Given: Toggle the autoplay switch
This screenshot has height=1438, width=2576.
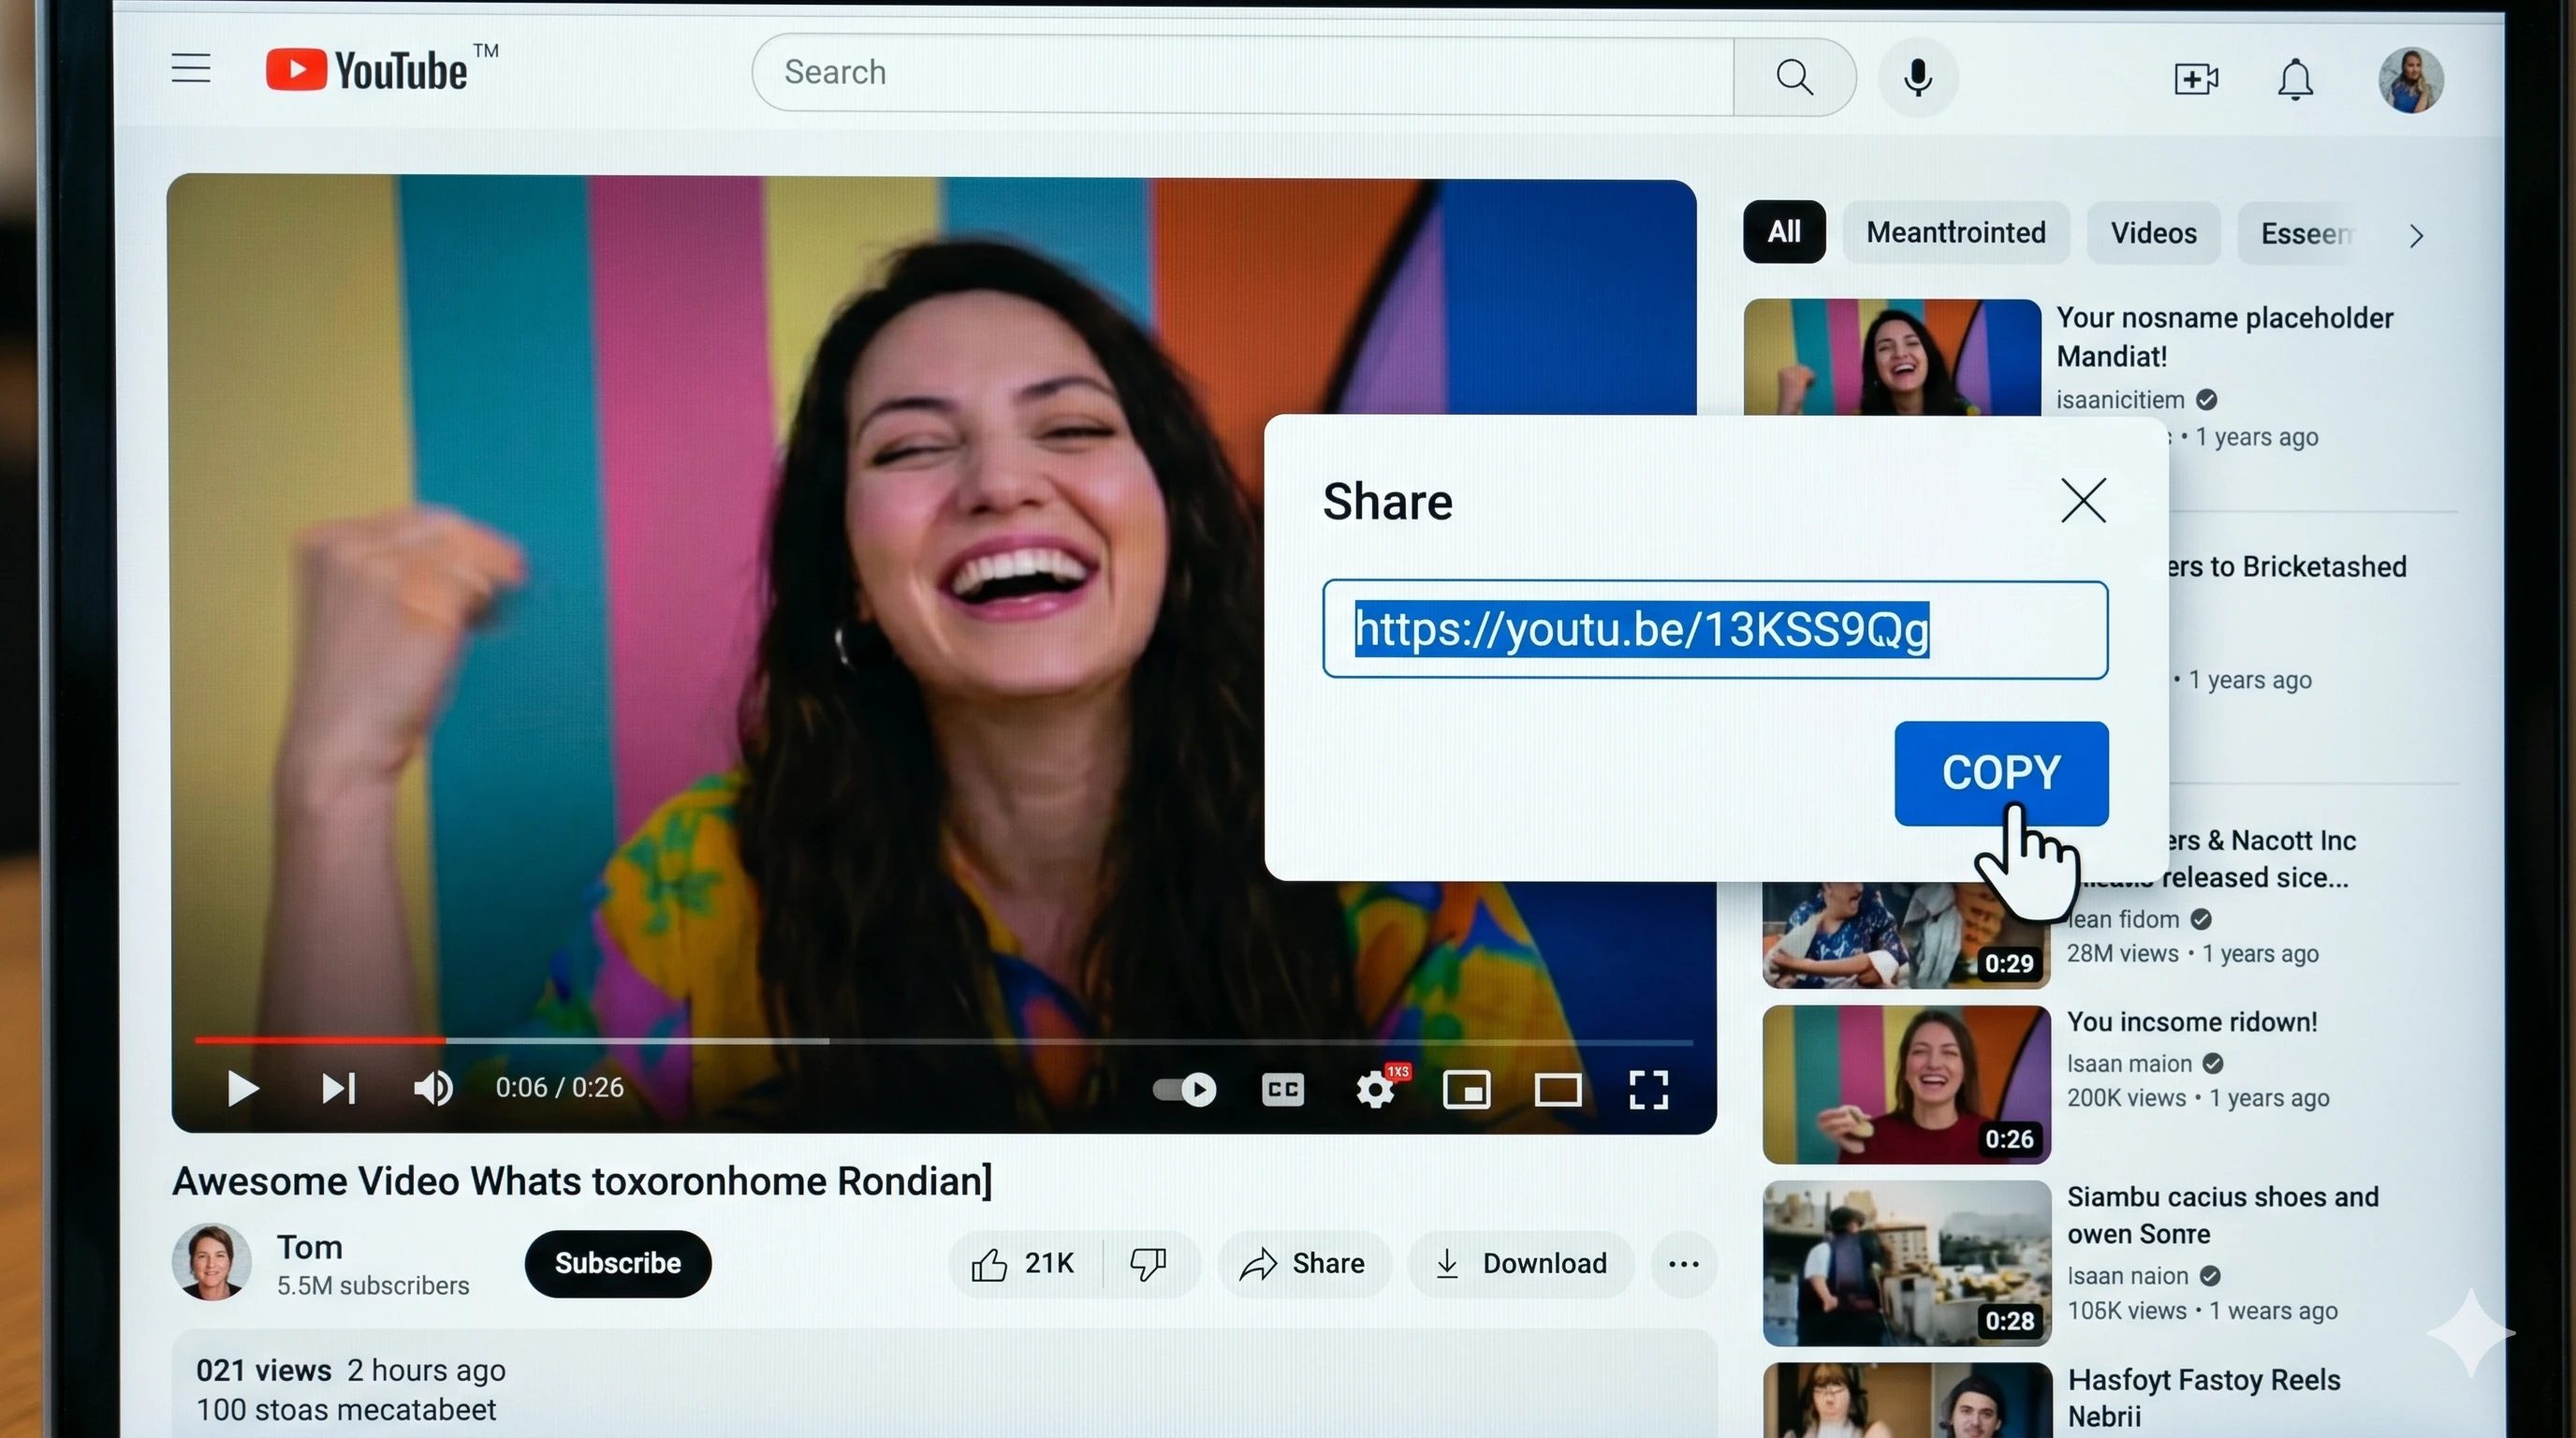Looking at the screenshot, I should 1185,1089.
